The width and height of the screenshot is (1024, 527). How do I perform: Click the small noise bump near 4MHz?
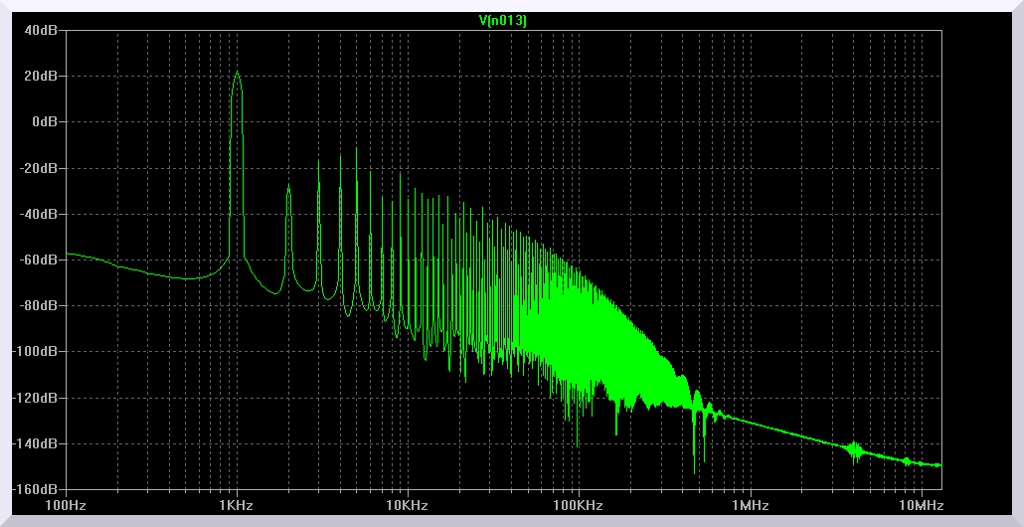854,450
